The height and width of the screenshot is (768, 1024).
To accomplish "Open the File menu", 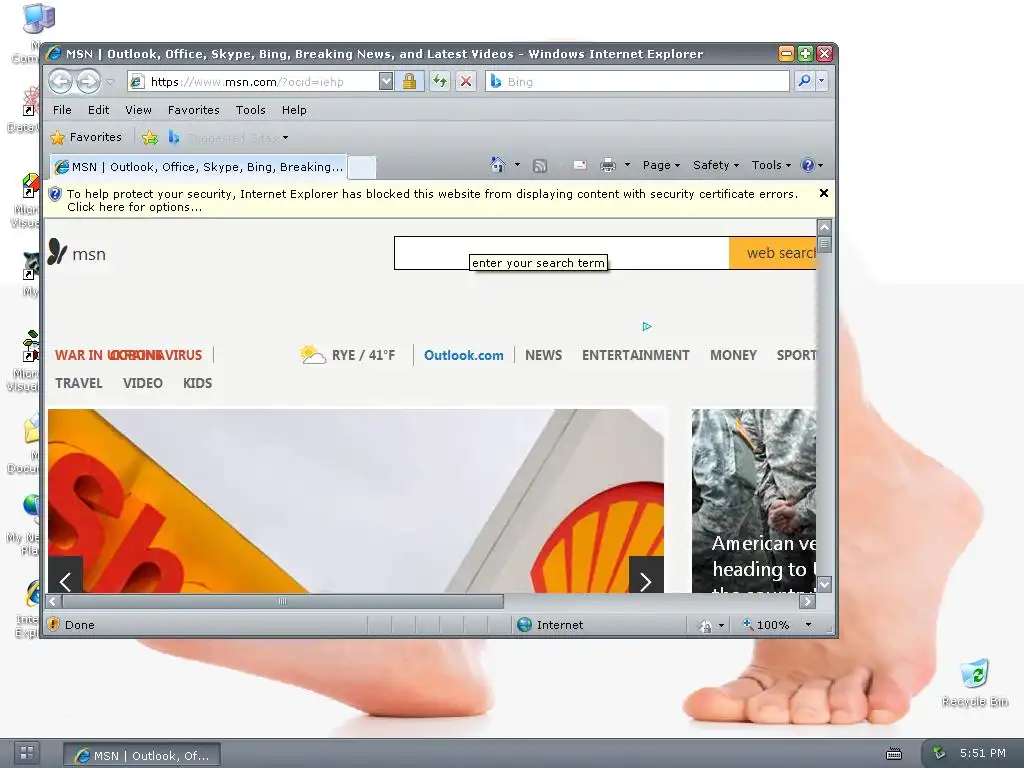I will pos(62,110).
